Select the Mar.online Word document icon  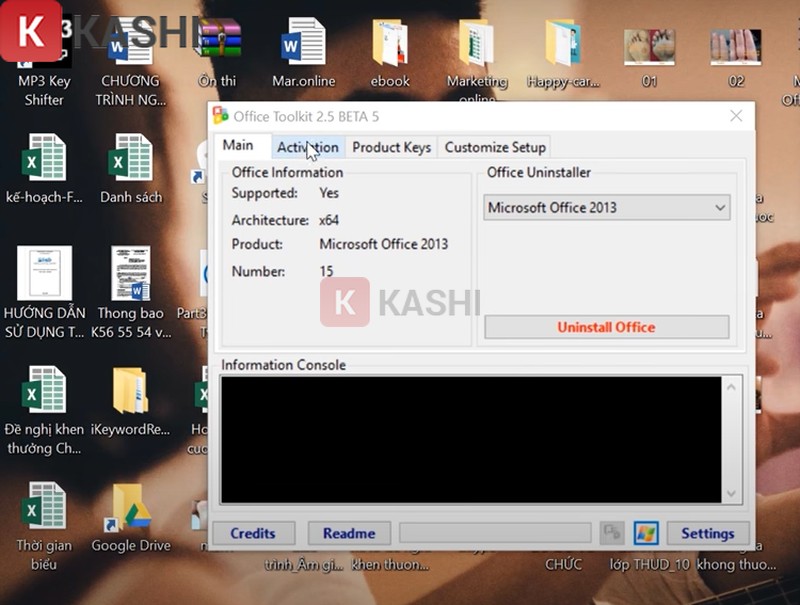(x=303, y=42)
